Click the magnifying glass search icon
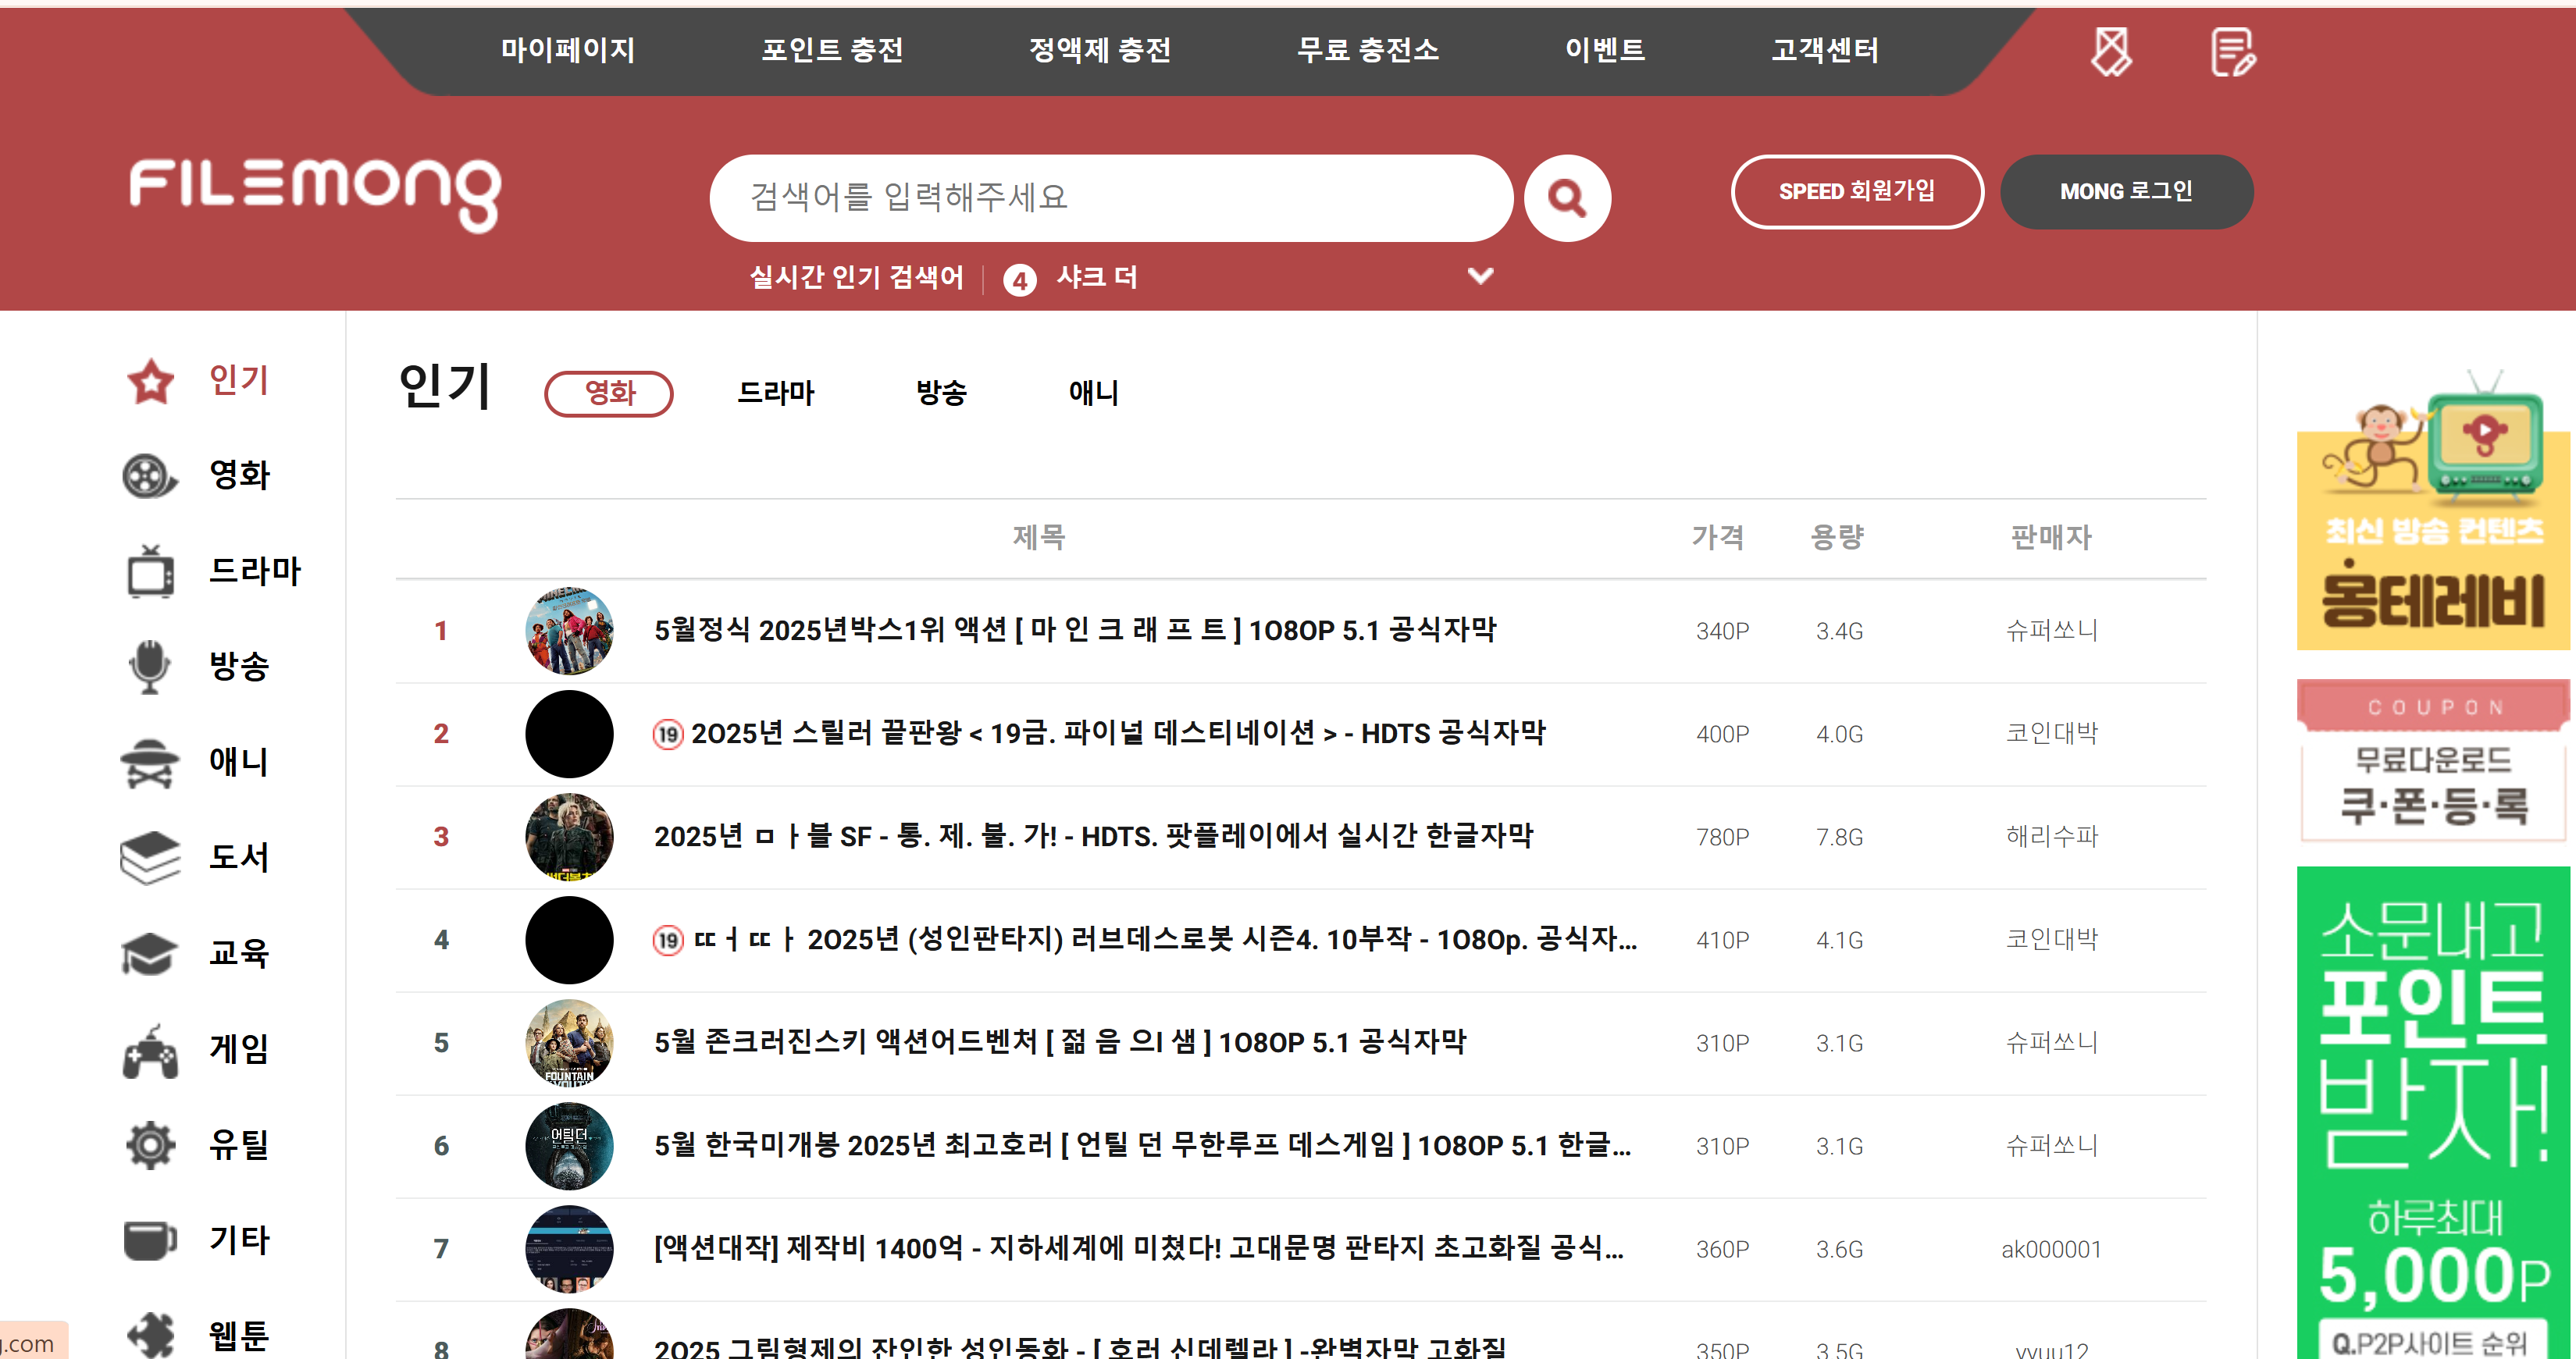This screenshot has height=1359, width=2576. pos(1566,198)
